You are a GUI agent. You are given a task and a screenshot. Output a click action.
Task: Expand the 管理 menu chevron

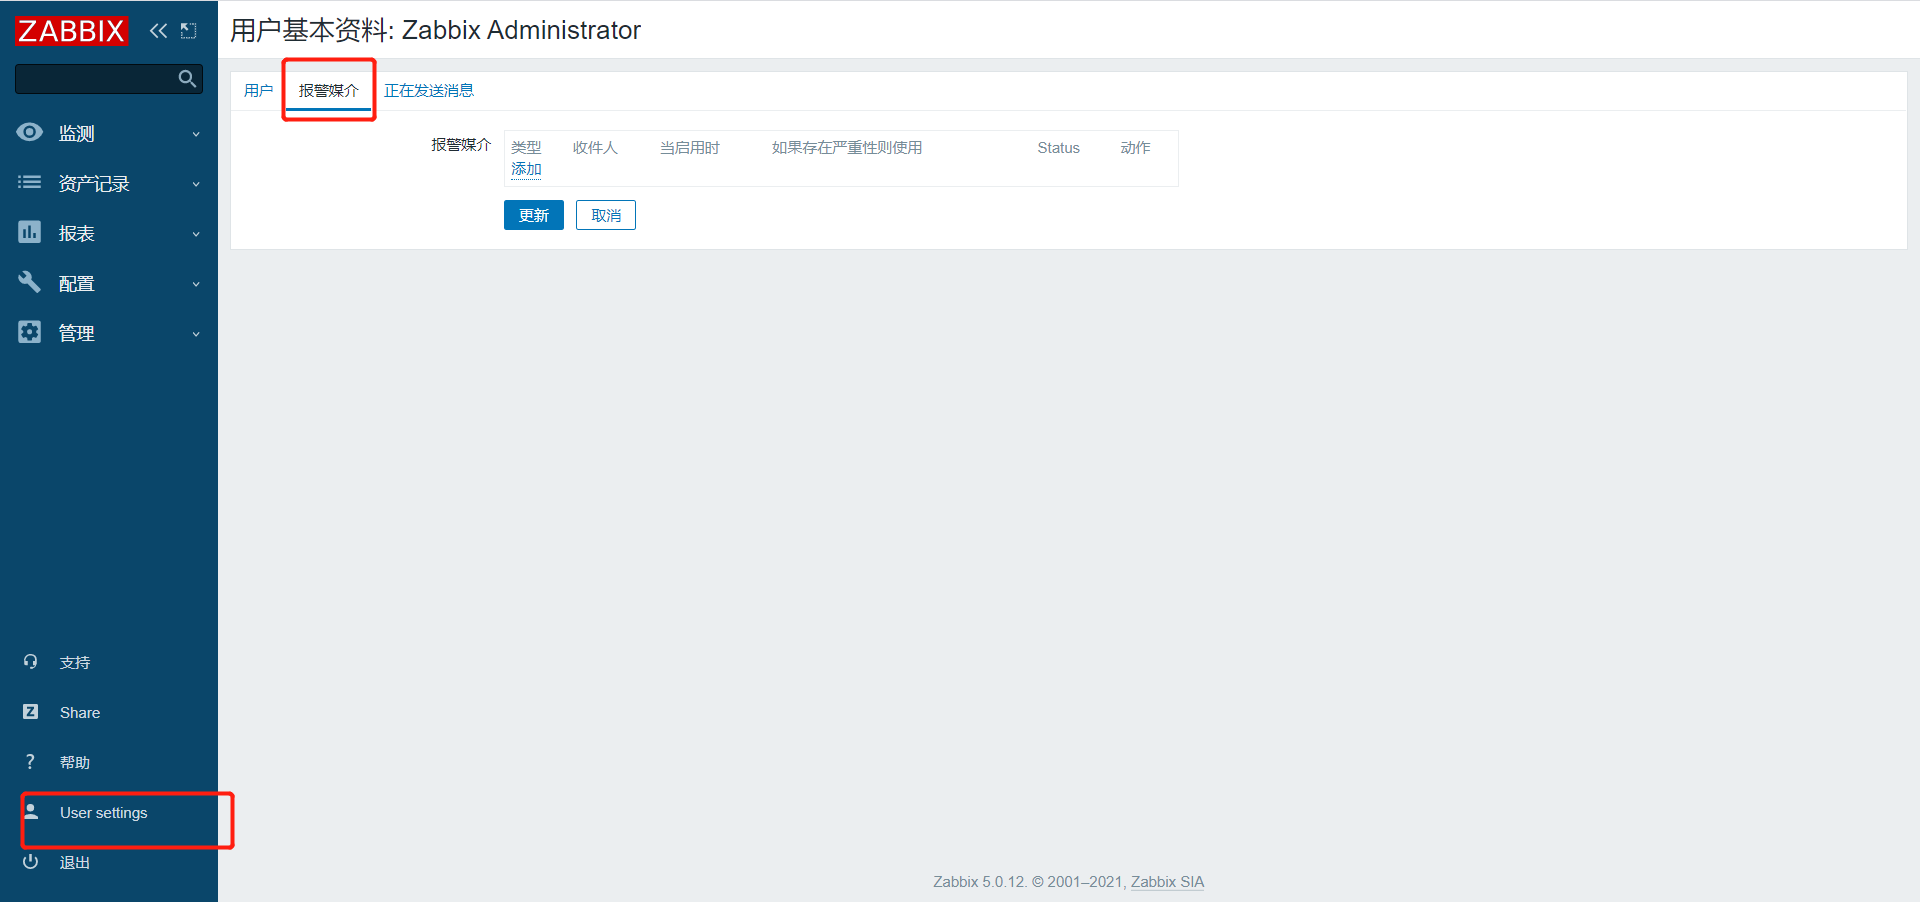pyautogui.click(x=196, y=334)
